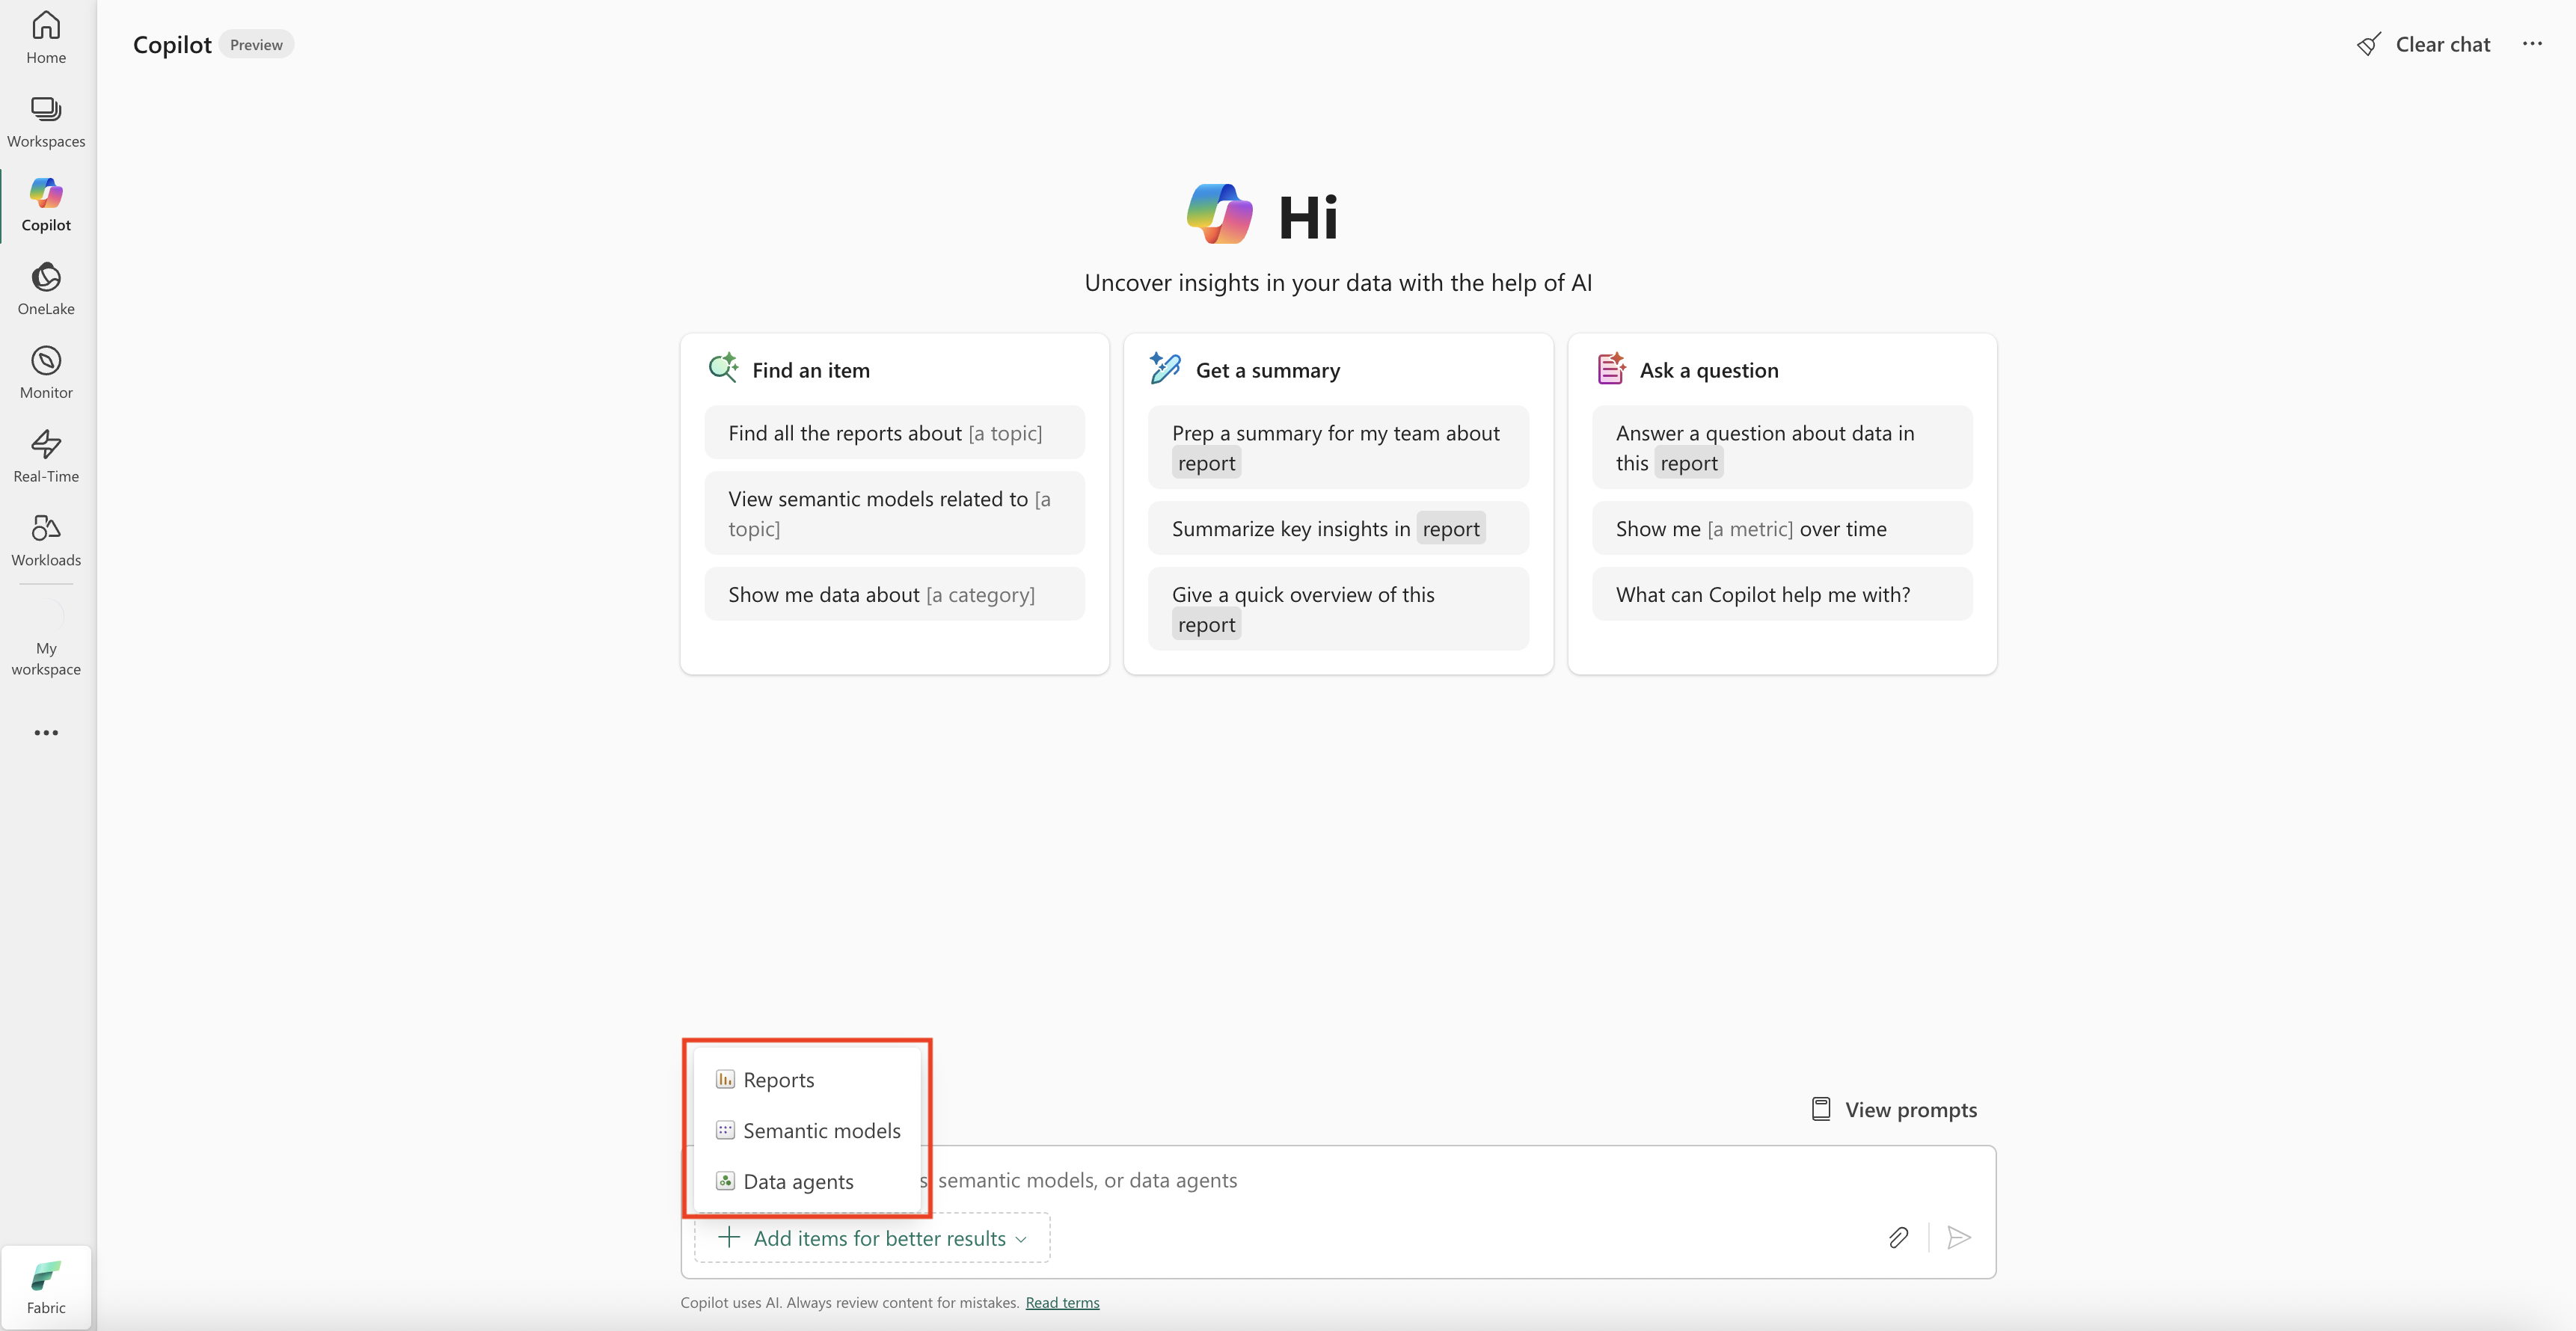This screenshot has height=1331, width=2576.
Task: Choose Data agents in the popup menu
Action: pyautogui.click(x=797, y=1182)
